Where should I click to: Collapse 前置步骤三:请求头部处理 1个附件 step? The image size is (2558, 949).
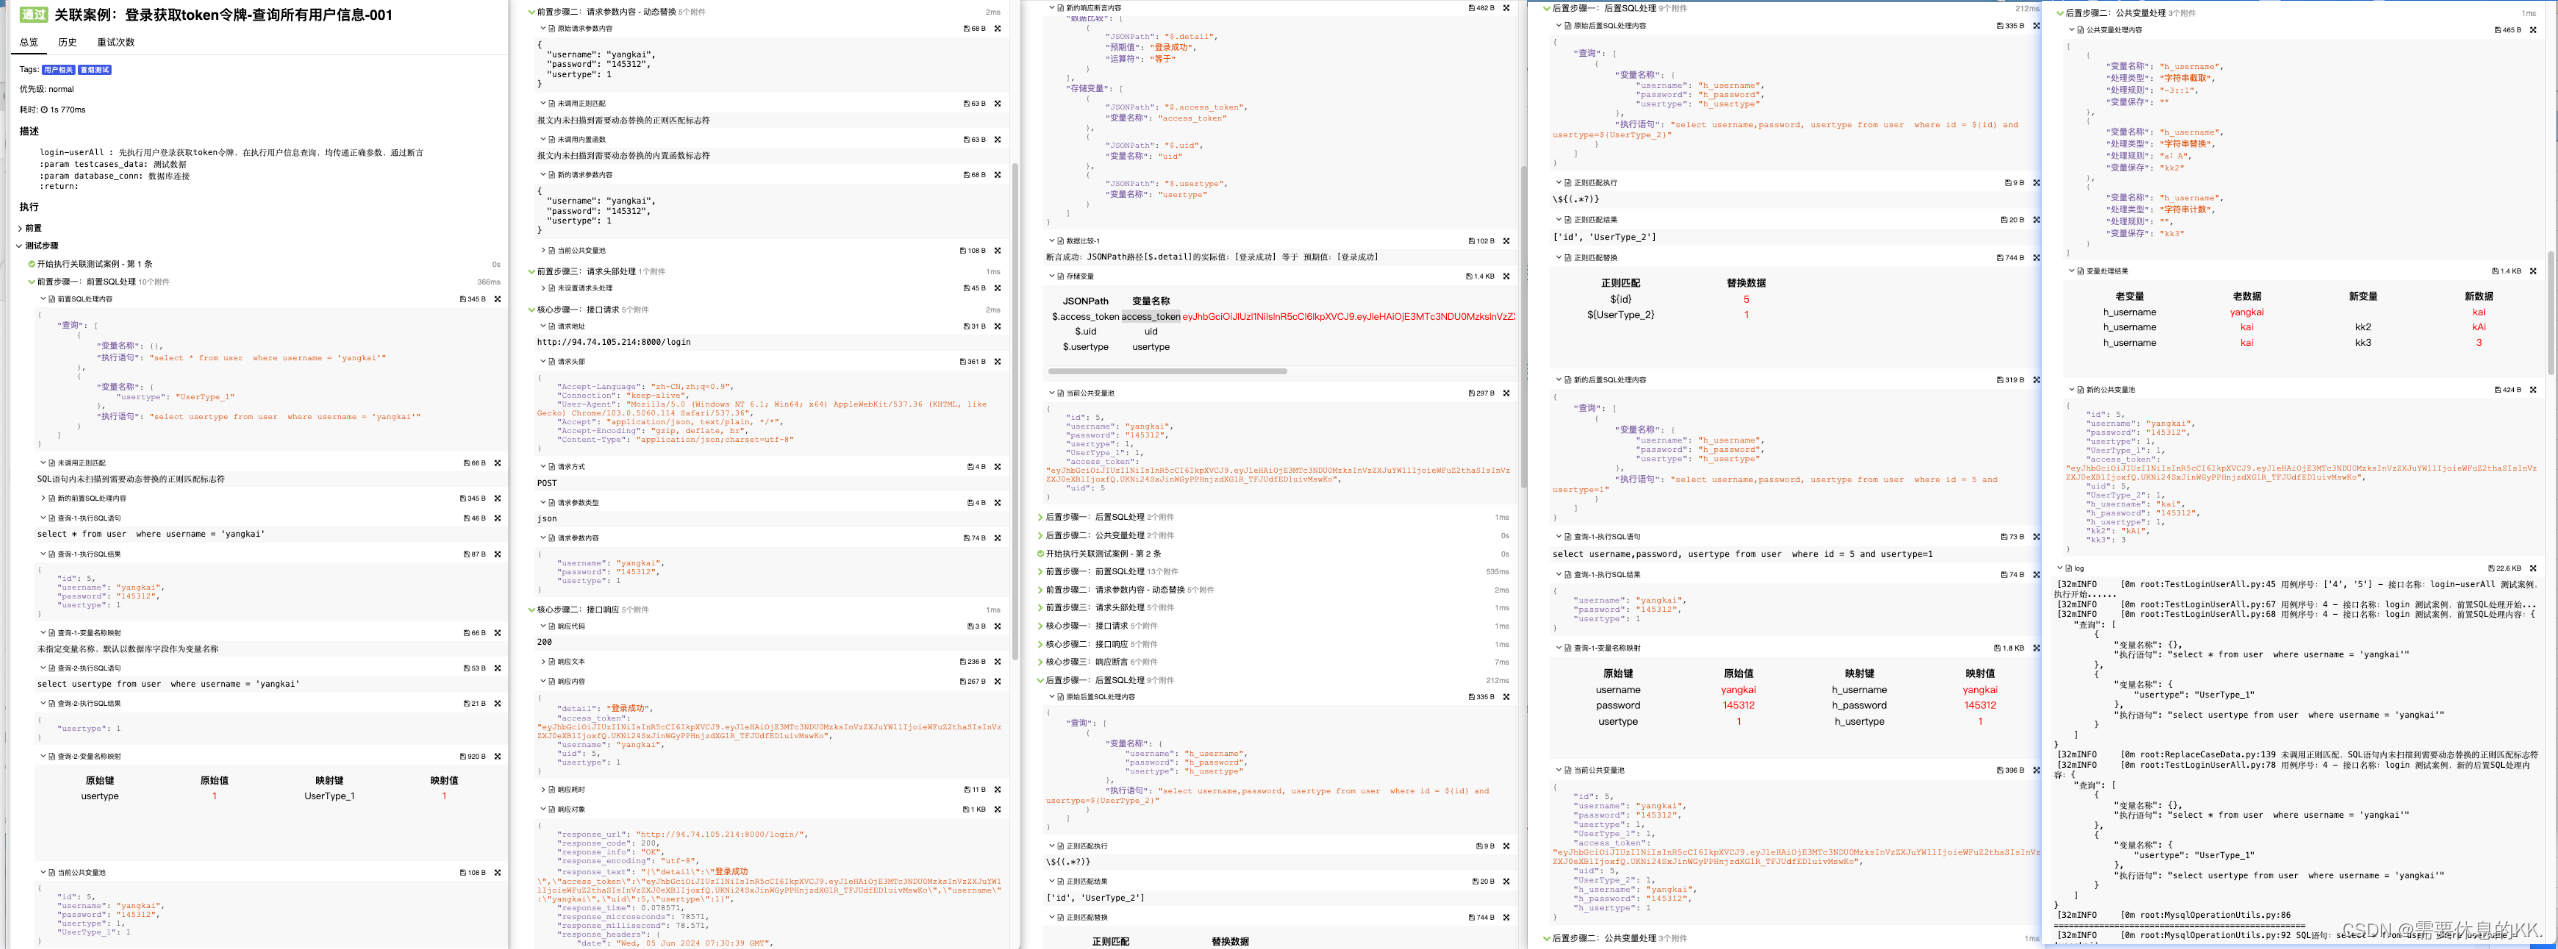[x=531, y=271]
